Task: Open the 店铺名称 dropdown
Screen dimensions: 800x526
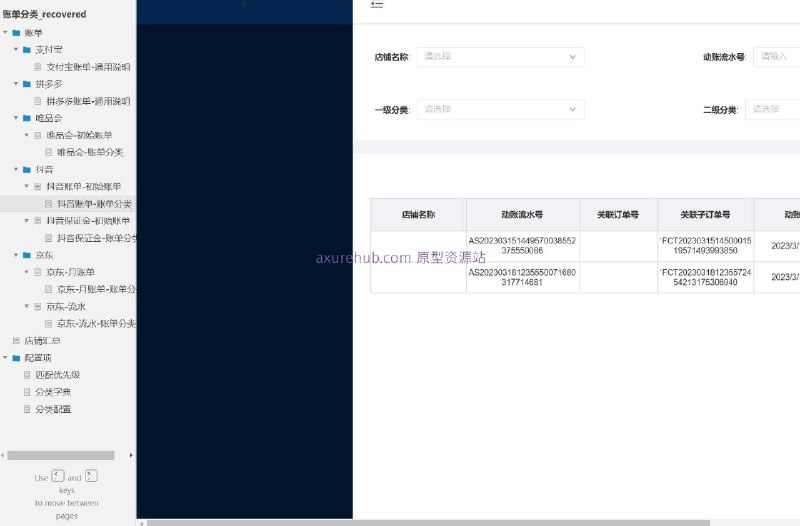Action: 501,57
